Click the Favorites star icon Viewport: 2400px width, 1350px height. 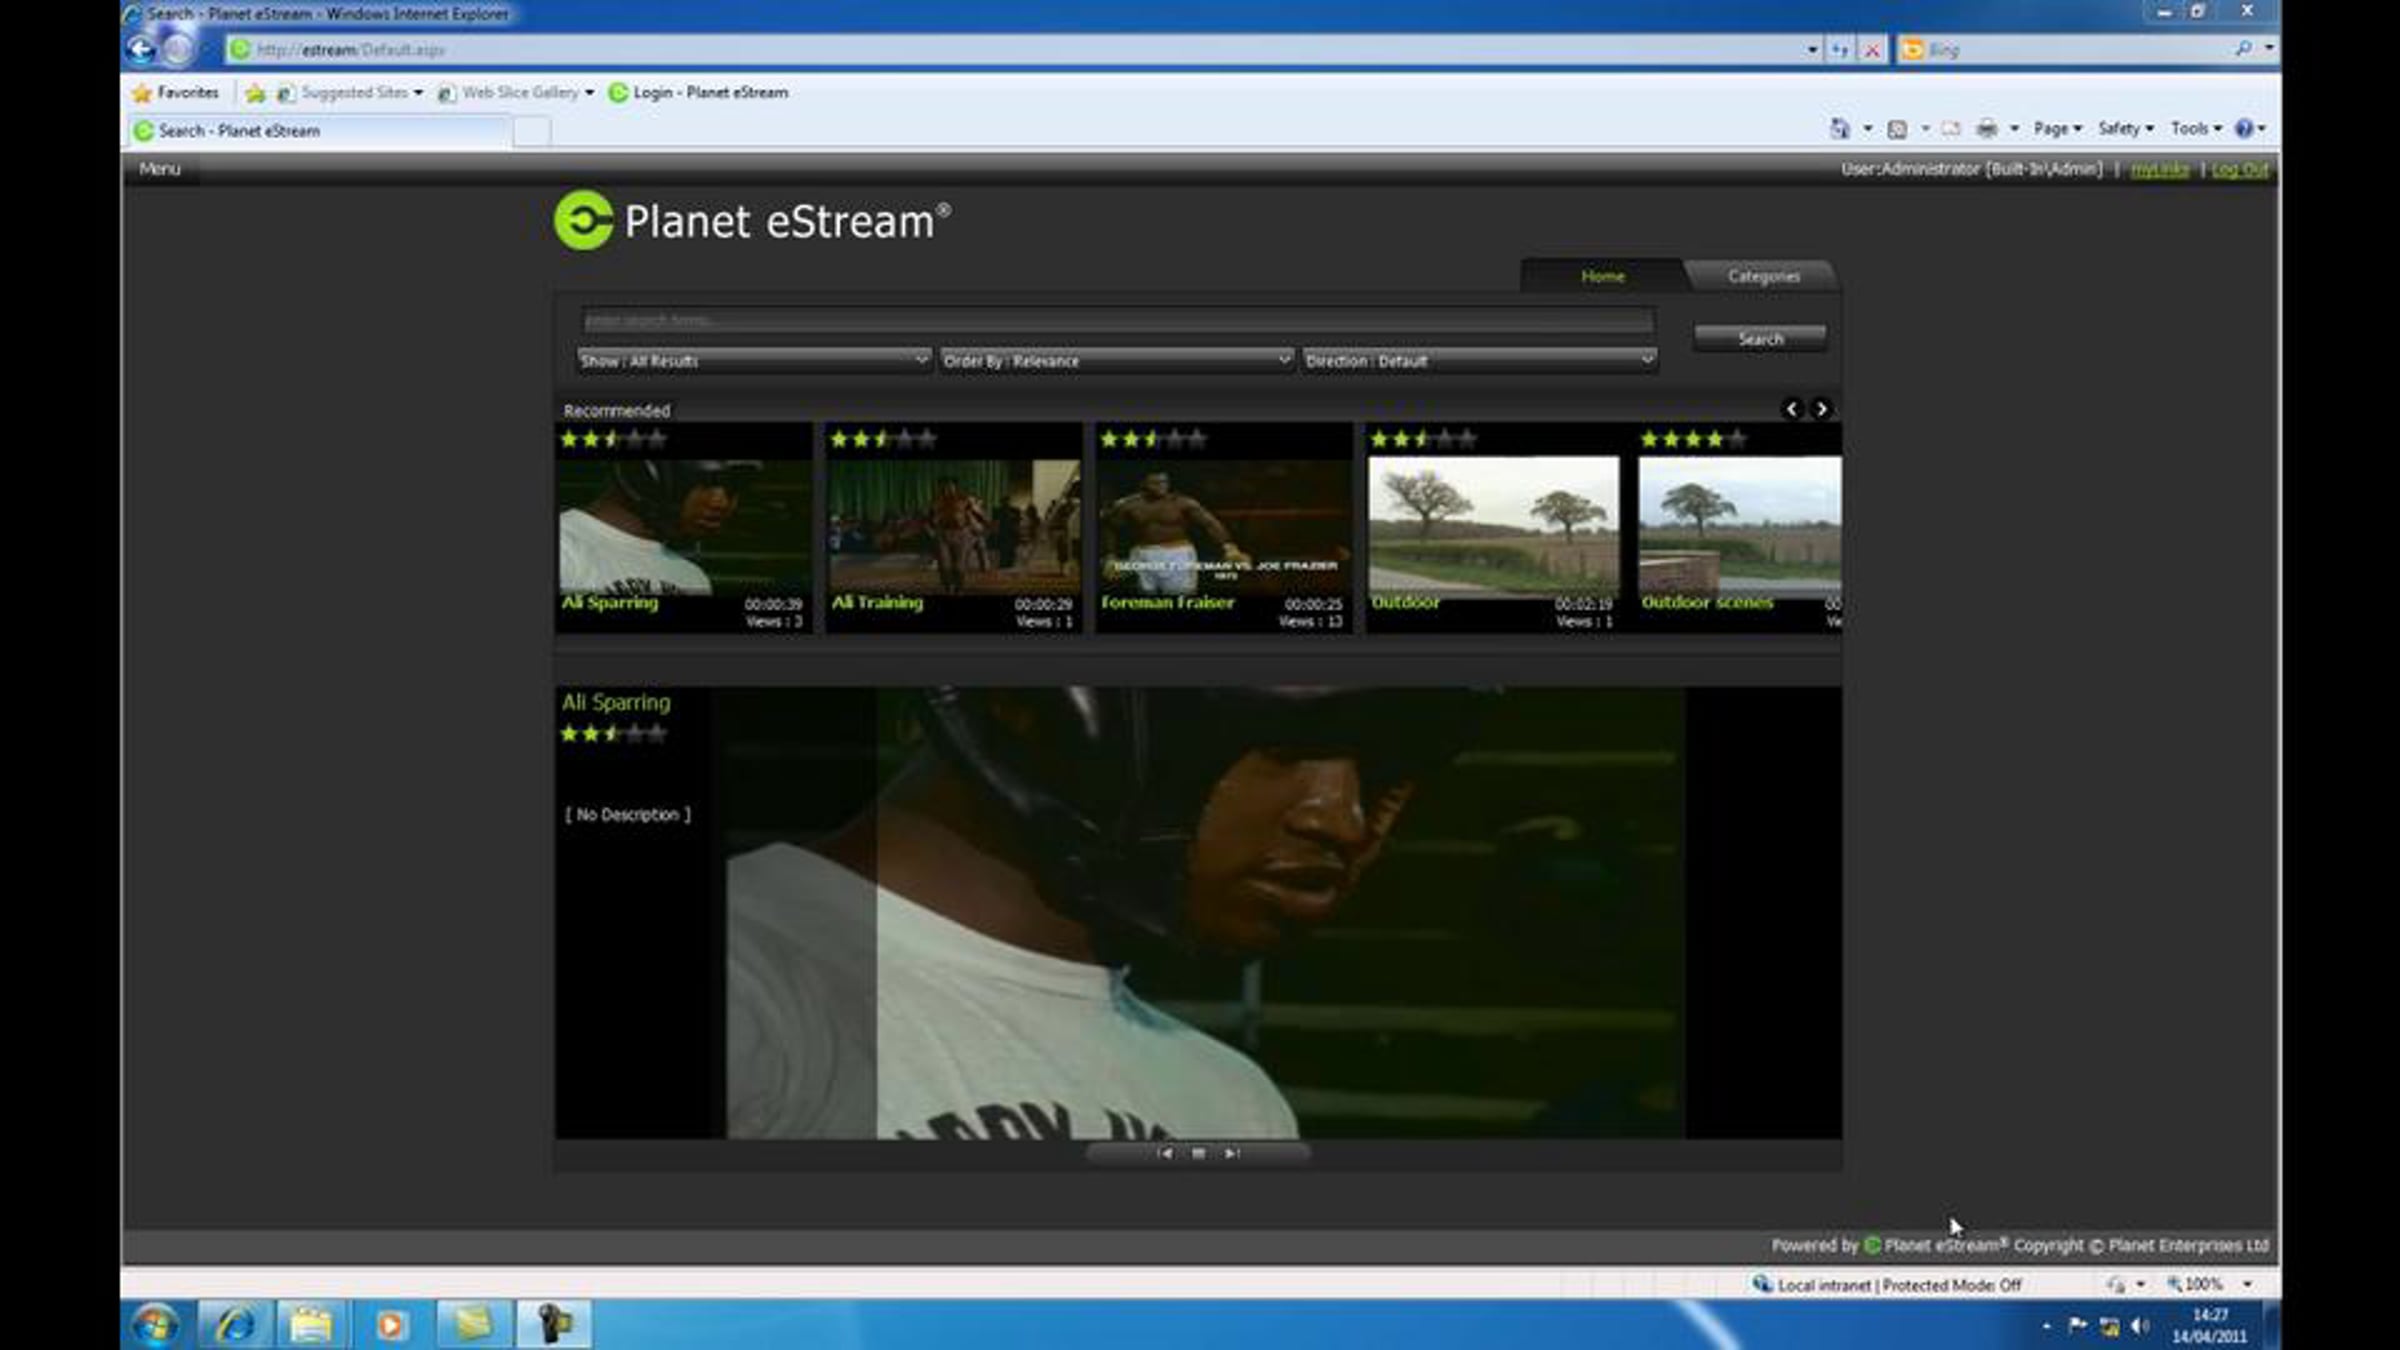pyautogui.click(x=143, y=92)
